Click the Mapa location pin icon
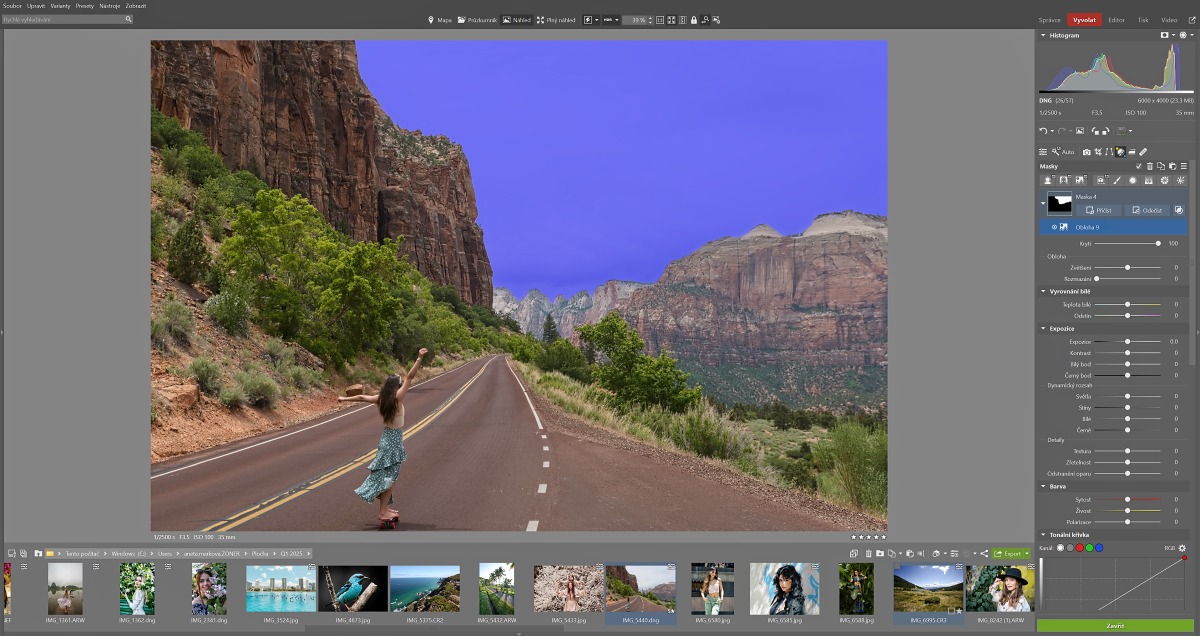 (x=431, y=20)
